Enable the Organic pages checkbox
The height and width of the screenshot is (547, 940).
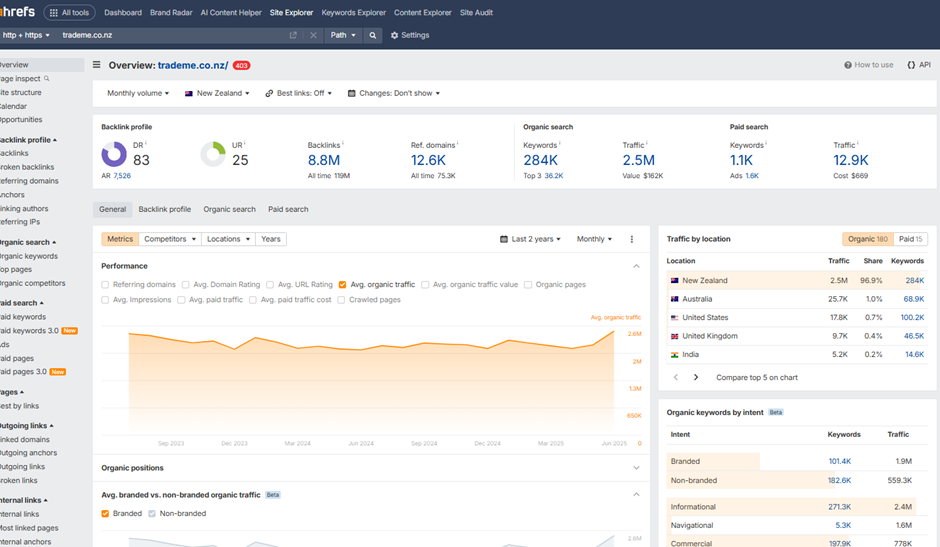528,285
